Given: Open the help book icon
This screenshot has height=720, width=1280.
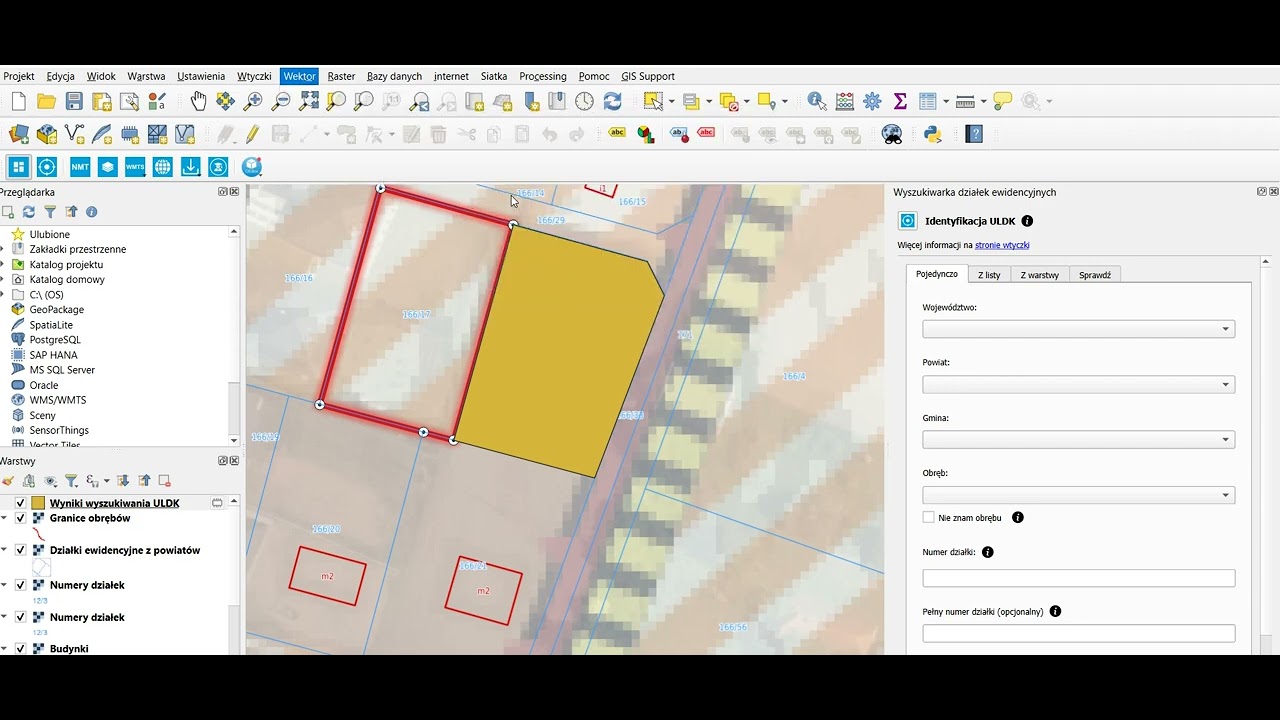Looking at the screenshot, I should (x=974, y=134).
